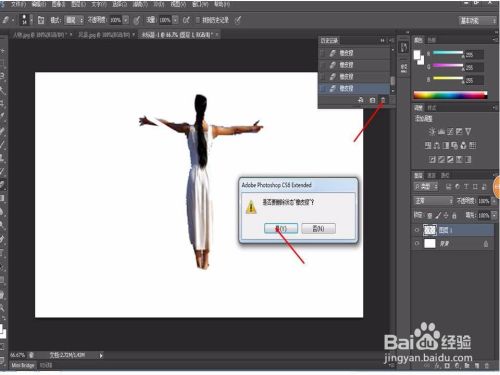Create a new document from the current history state
Viewport: 500px width, 375px height.
361,100
